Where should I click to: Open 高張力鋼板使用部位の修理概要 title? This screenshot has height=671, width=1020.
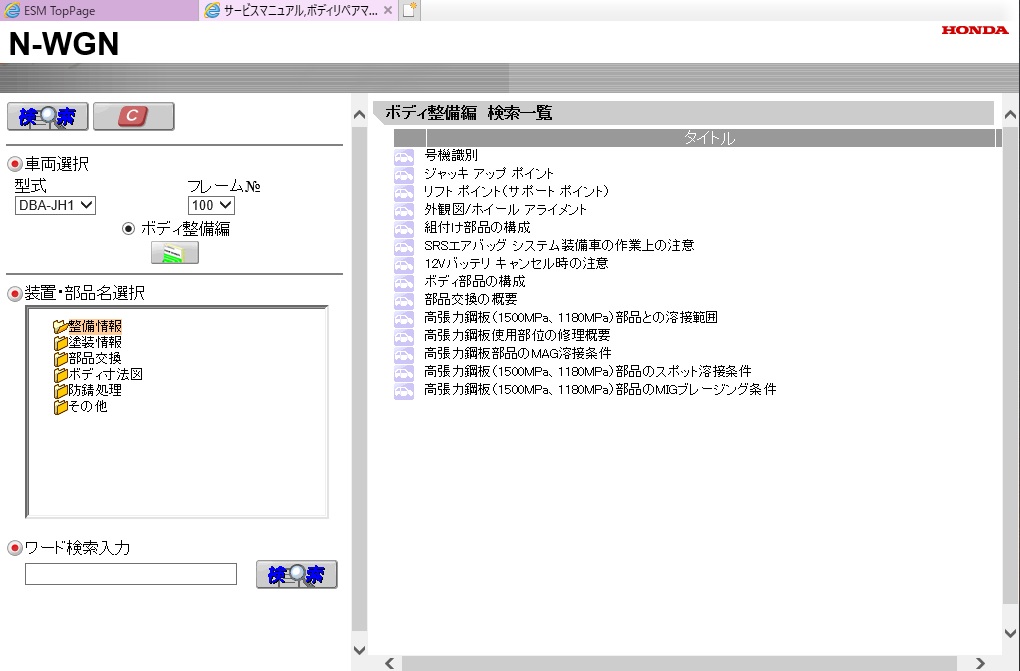(x=517, y=335)
